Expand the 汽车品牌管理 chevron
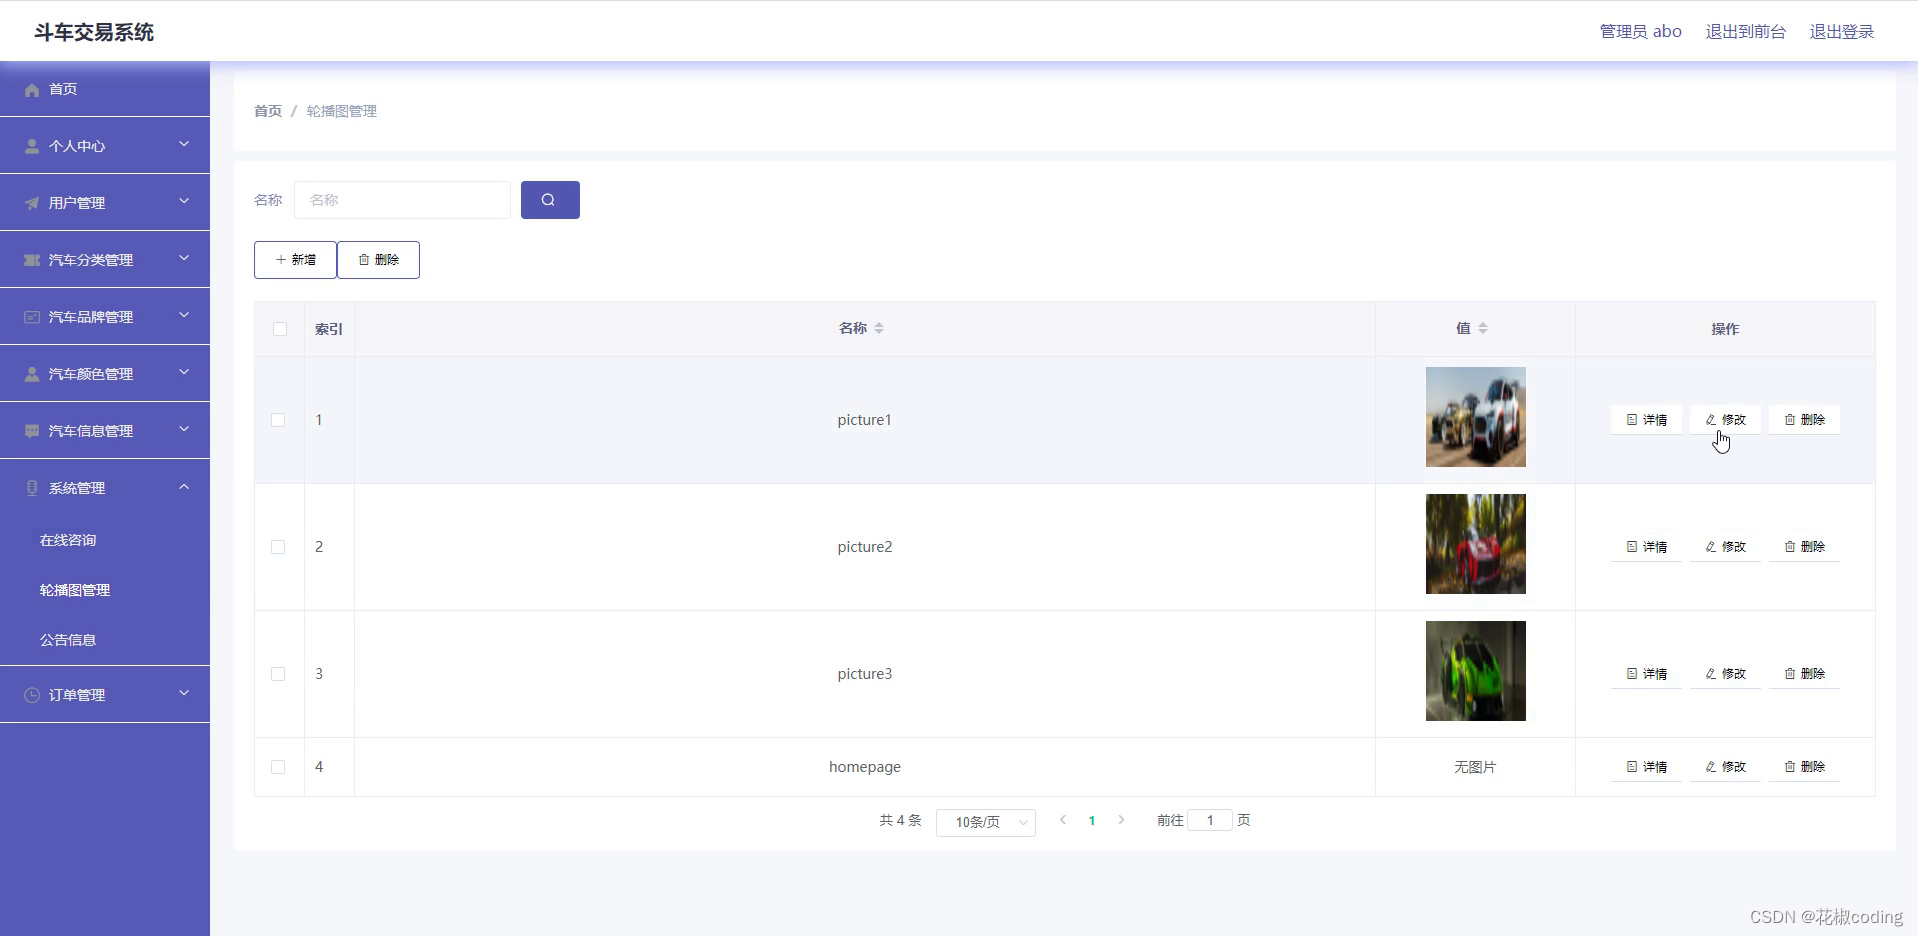Image resolution: width=1918 pixels, height=936 pixels. (x=184, y=315)
